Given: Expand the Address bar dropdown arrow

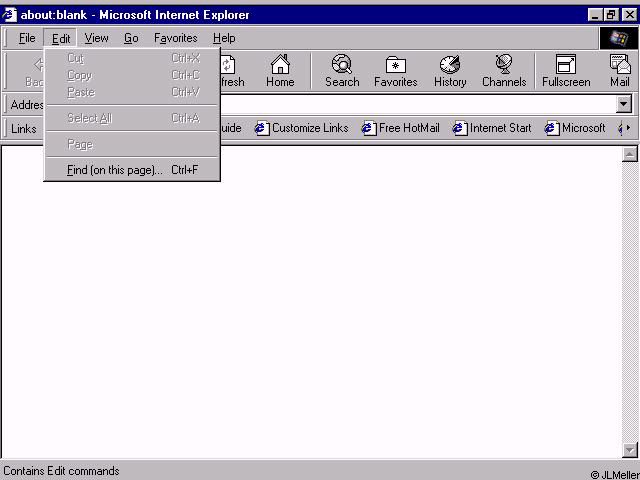Looking at the screenshot, I should (x=624, y=104).
